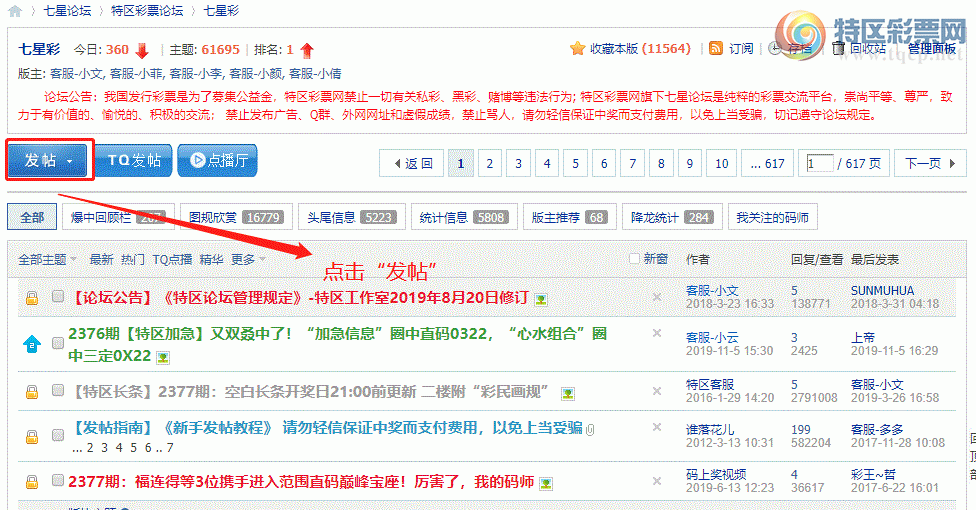Open author 客服-小云 profile link
This screenshot has height=510, width=976.
pyautogui.click(x=712, y=337)
